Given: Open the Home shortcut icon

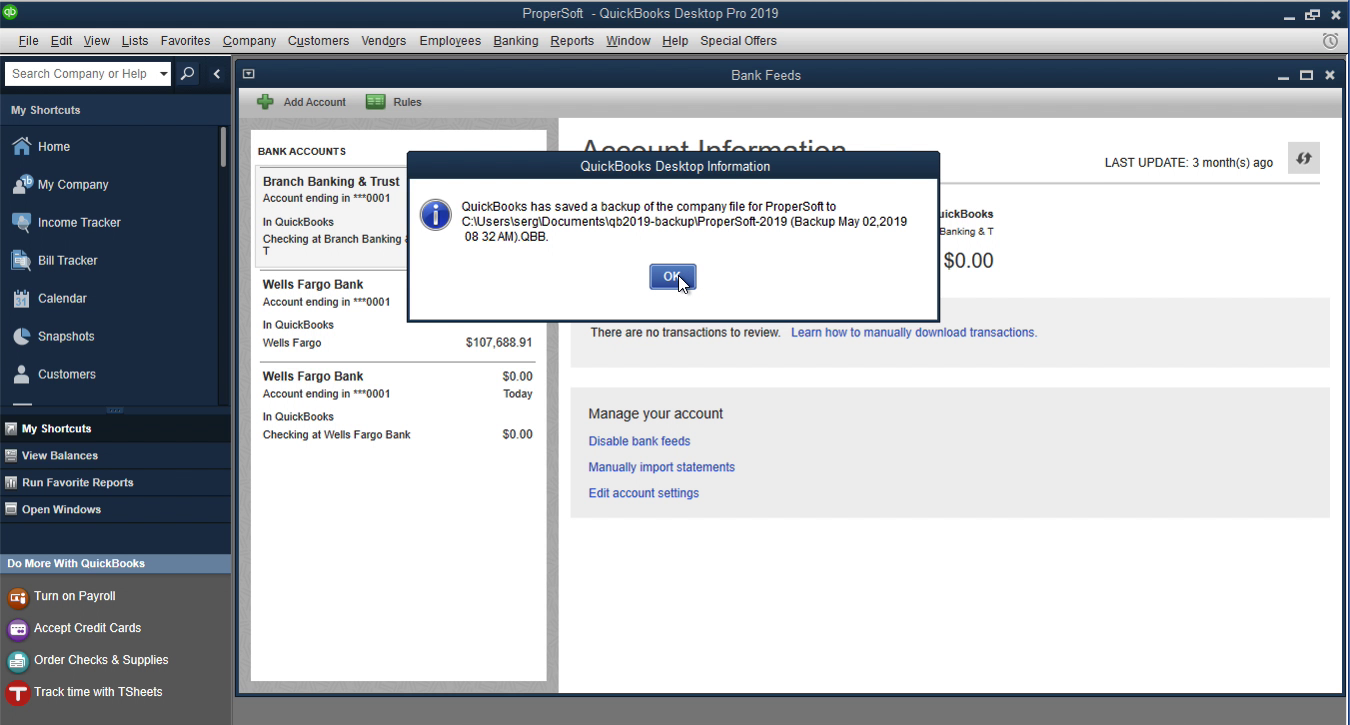Looking at the screenshot, I should click(21, 146).
